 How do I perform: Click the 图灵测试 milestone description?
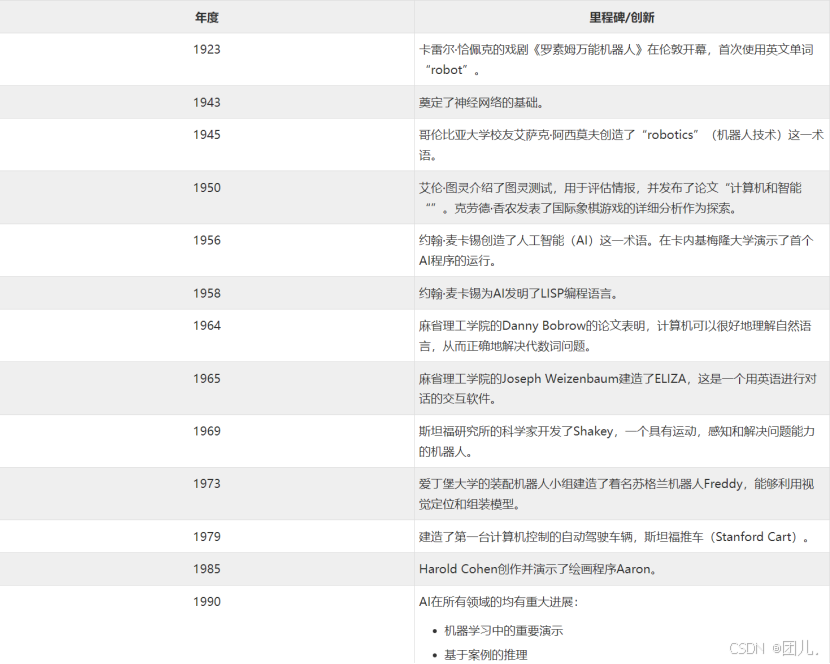point(610,198)
